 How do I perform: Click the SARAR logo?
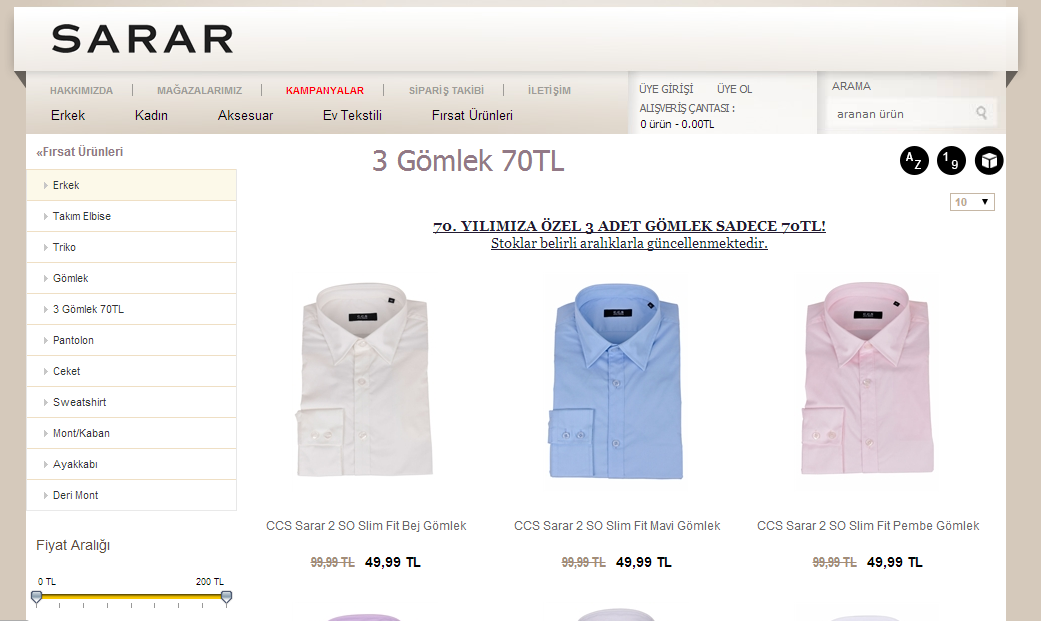143,39
